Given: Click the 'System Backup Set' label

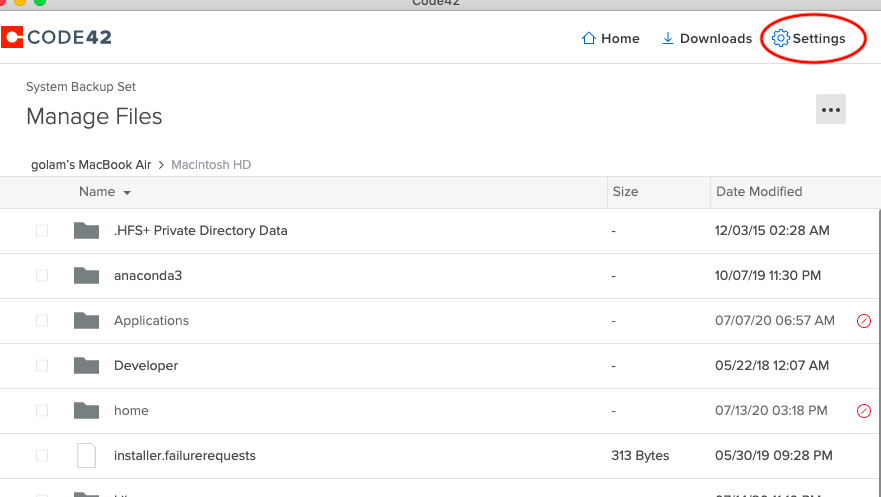Looking at the screenshot, I should click(x=81, y=86).
